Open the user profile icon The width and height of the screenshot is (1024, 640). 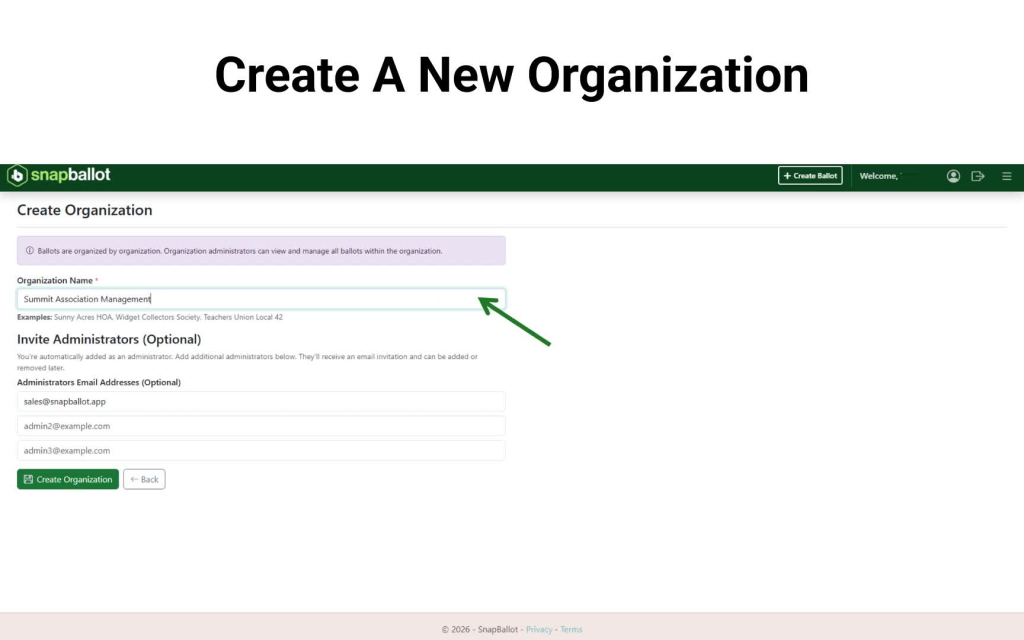coord(953,176)
